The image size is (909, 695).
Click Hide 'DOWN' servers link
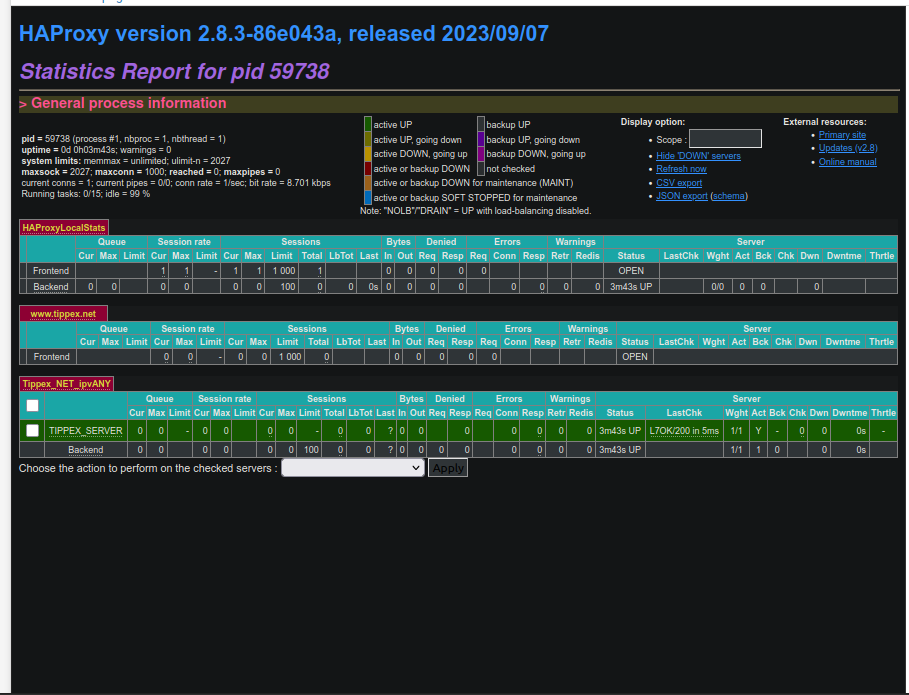click(x=698, y=156)
